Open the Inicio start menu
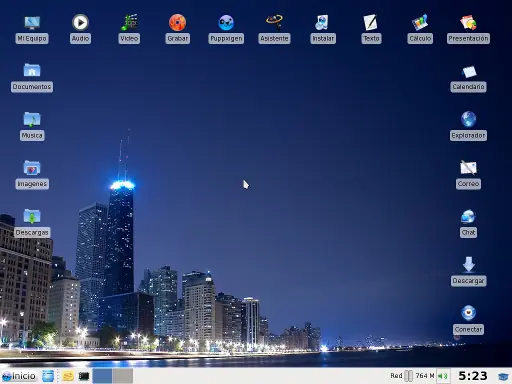 [19, 376]
